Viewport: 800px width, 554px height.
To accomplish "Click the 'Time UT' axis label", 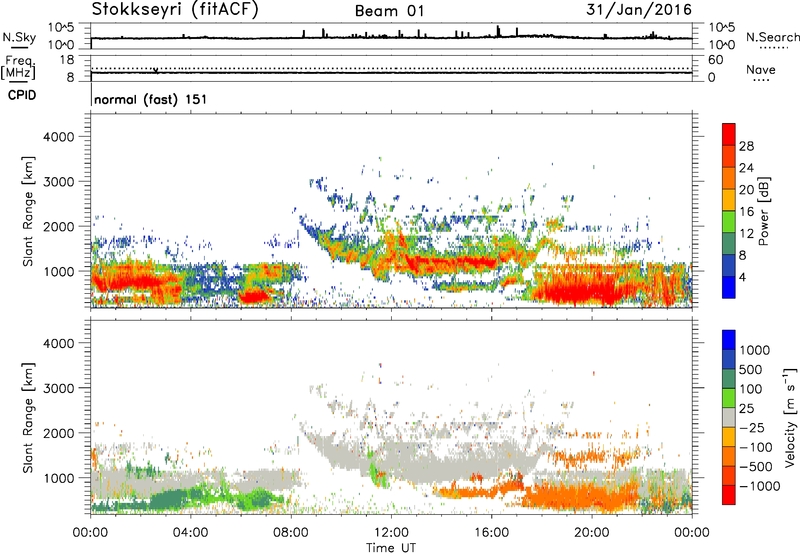I will (x=391, y=548).
